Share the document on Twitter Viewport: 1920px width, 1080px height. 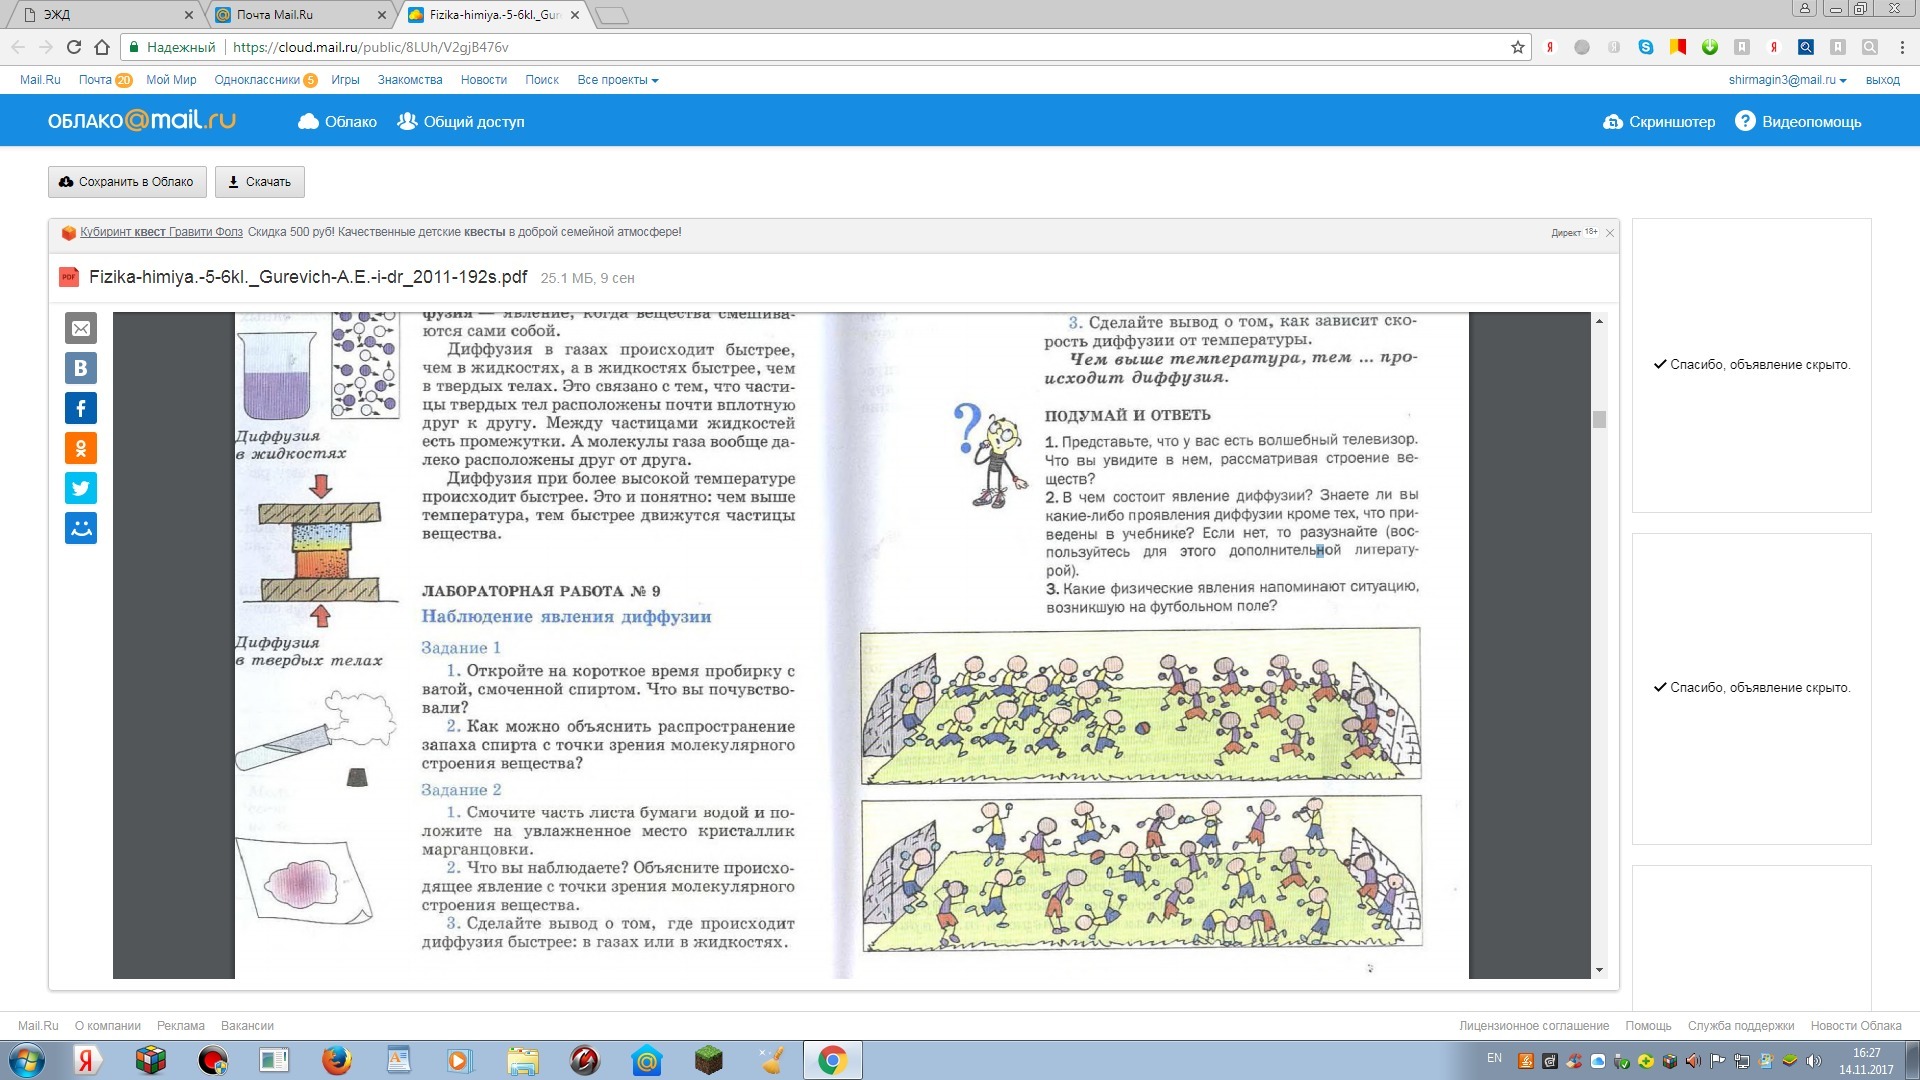[81, 488]
